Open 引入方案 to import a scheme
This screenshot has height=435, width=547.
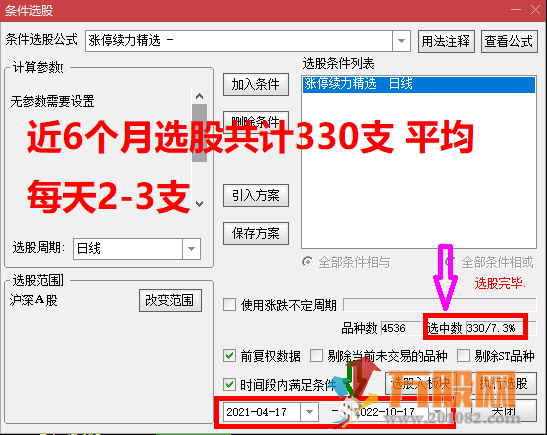(x=256, y=195)
